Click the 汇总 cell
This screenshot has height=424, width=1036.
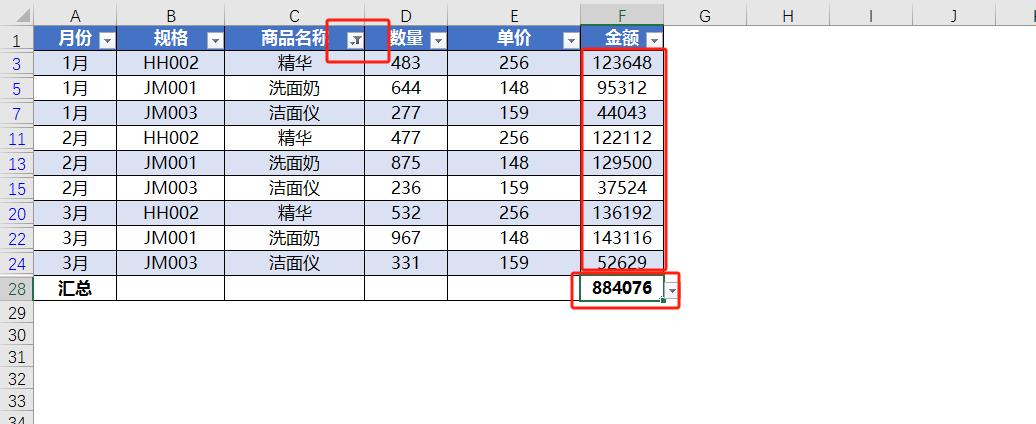point(75,289)
